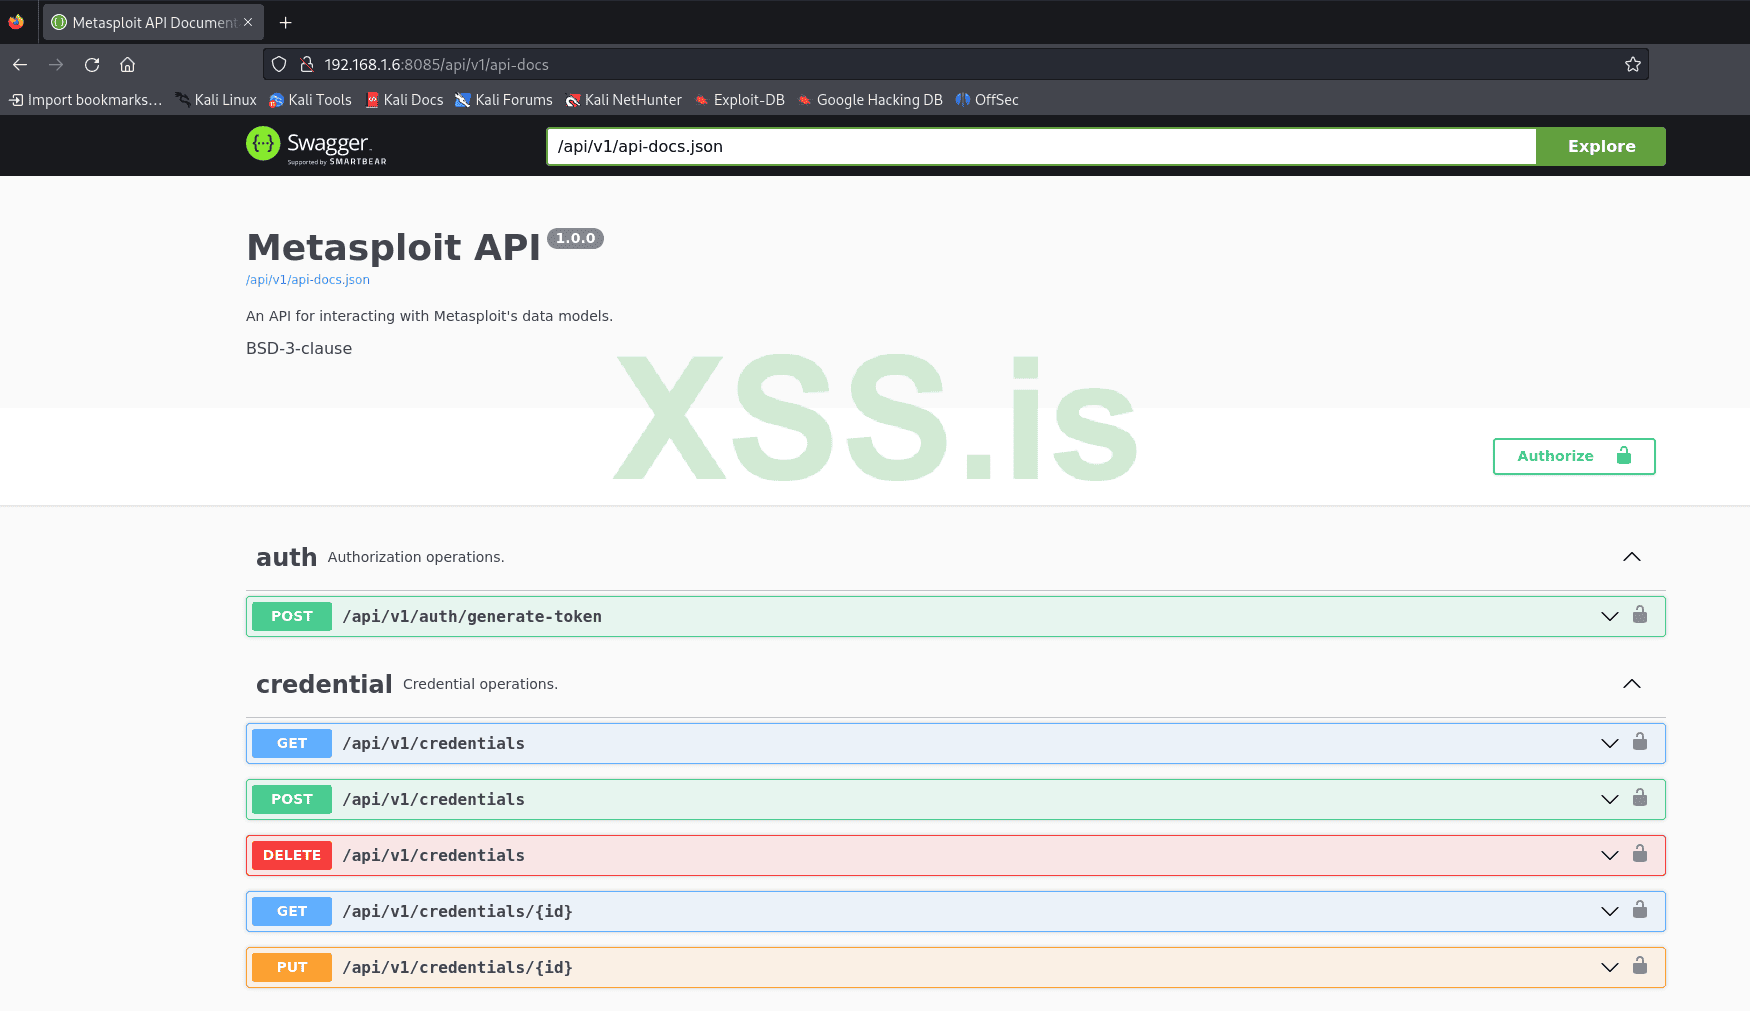Go to the browser home page
This screenshot has height=1011, width=1750.
127,65
